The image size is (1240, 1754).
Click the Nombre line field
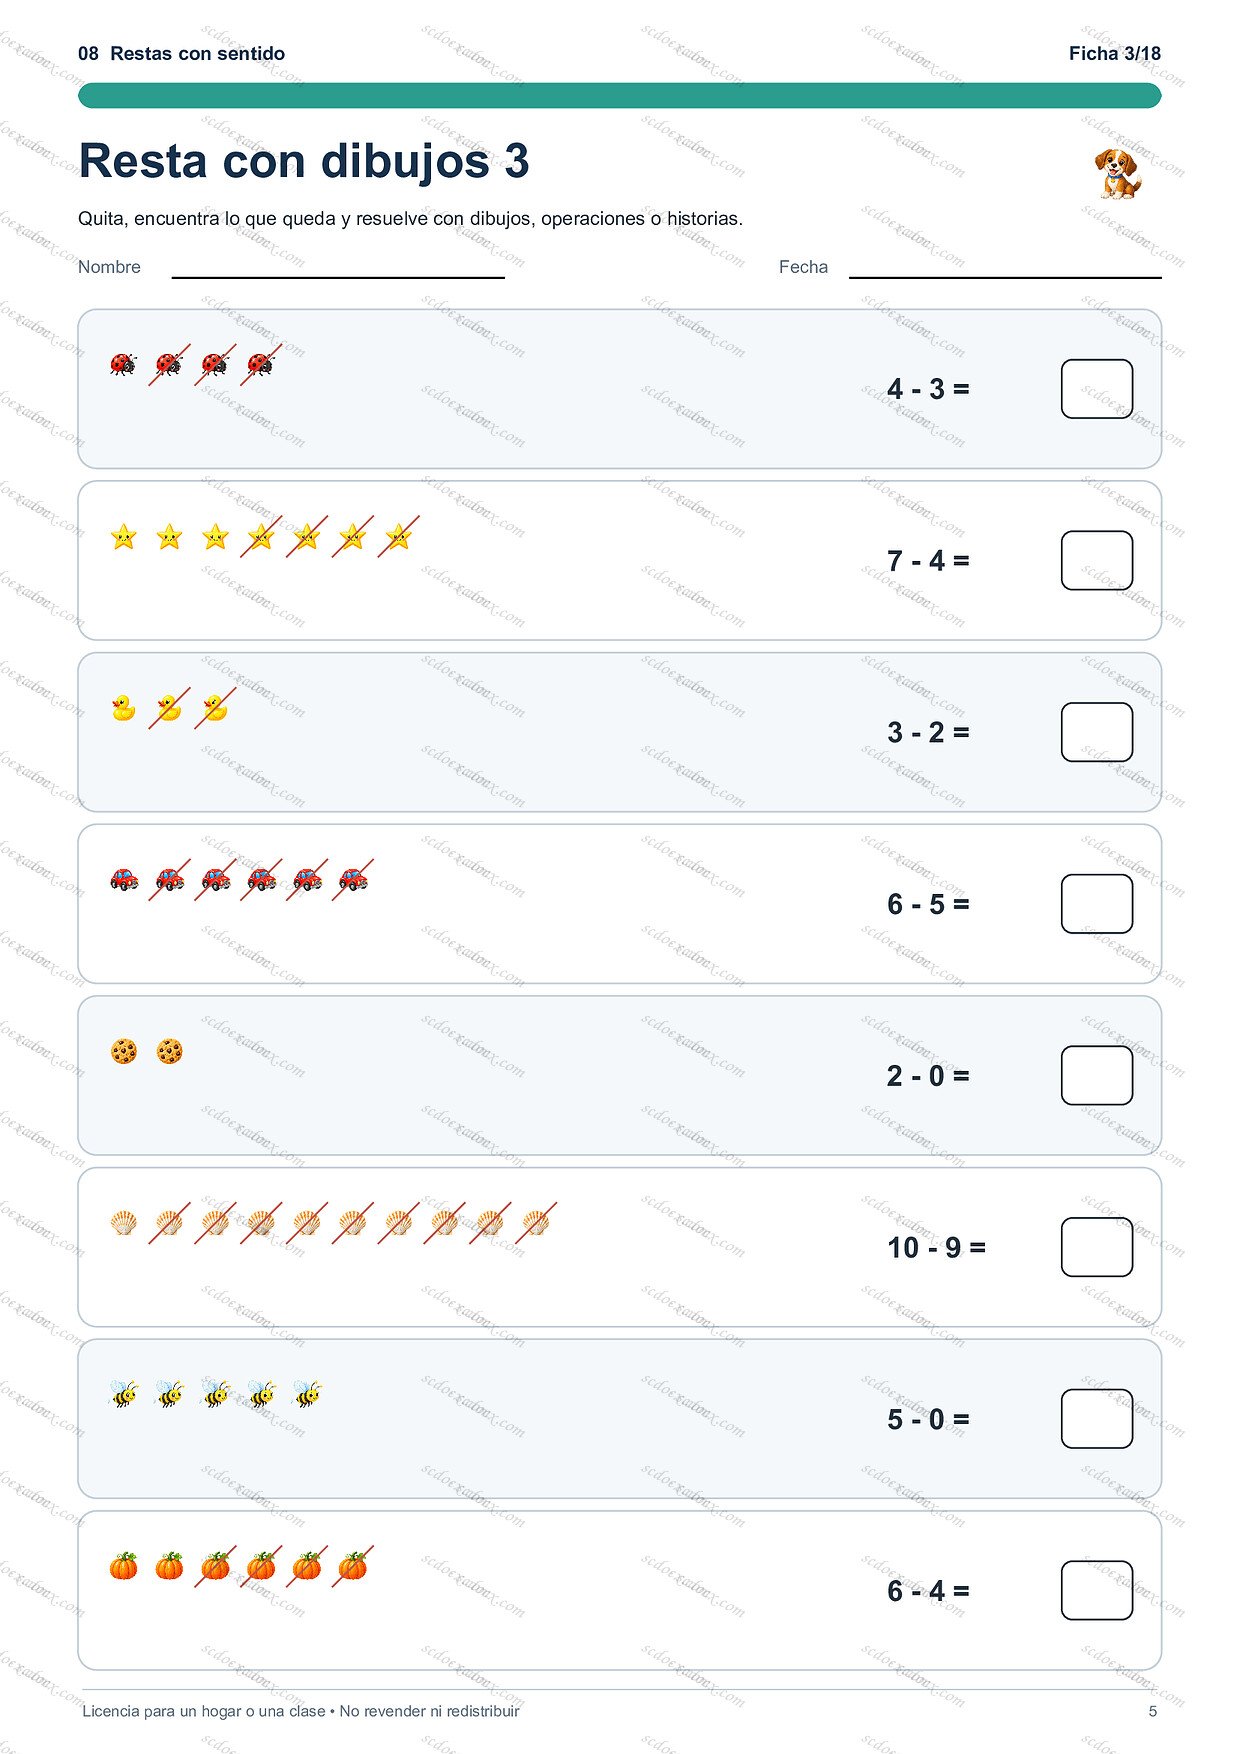(338, 267)
